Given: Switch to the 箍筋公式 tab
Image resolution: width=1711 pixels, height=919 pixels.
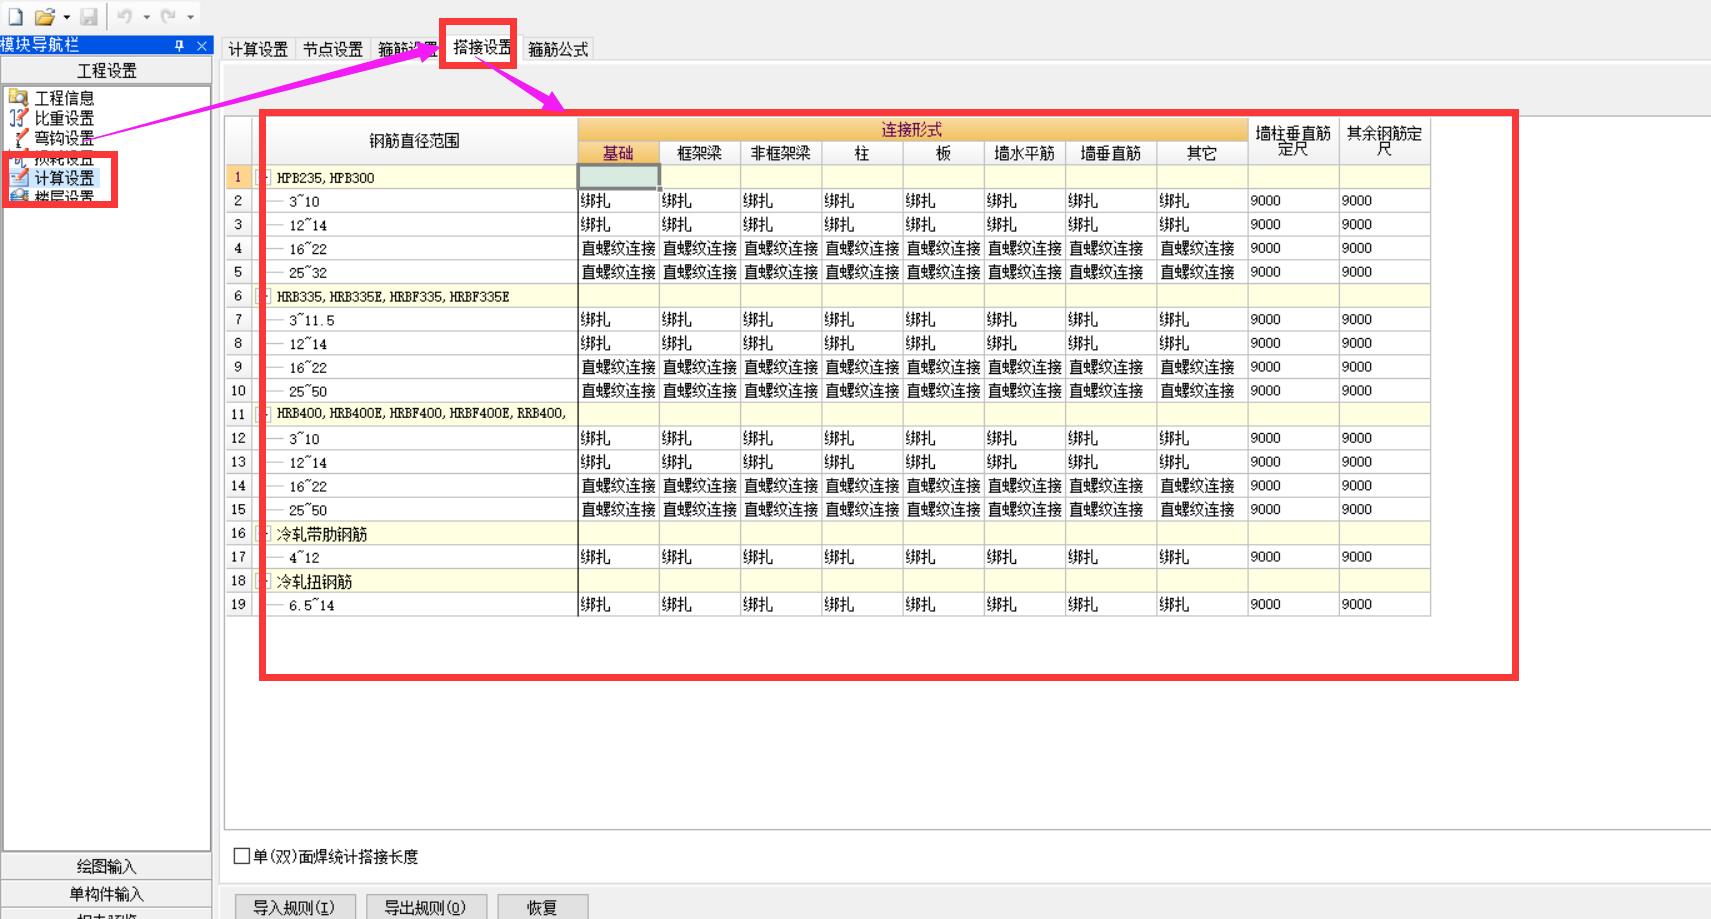Looking at the screenshot, I should click(x=558, y=49).
